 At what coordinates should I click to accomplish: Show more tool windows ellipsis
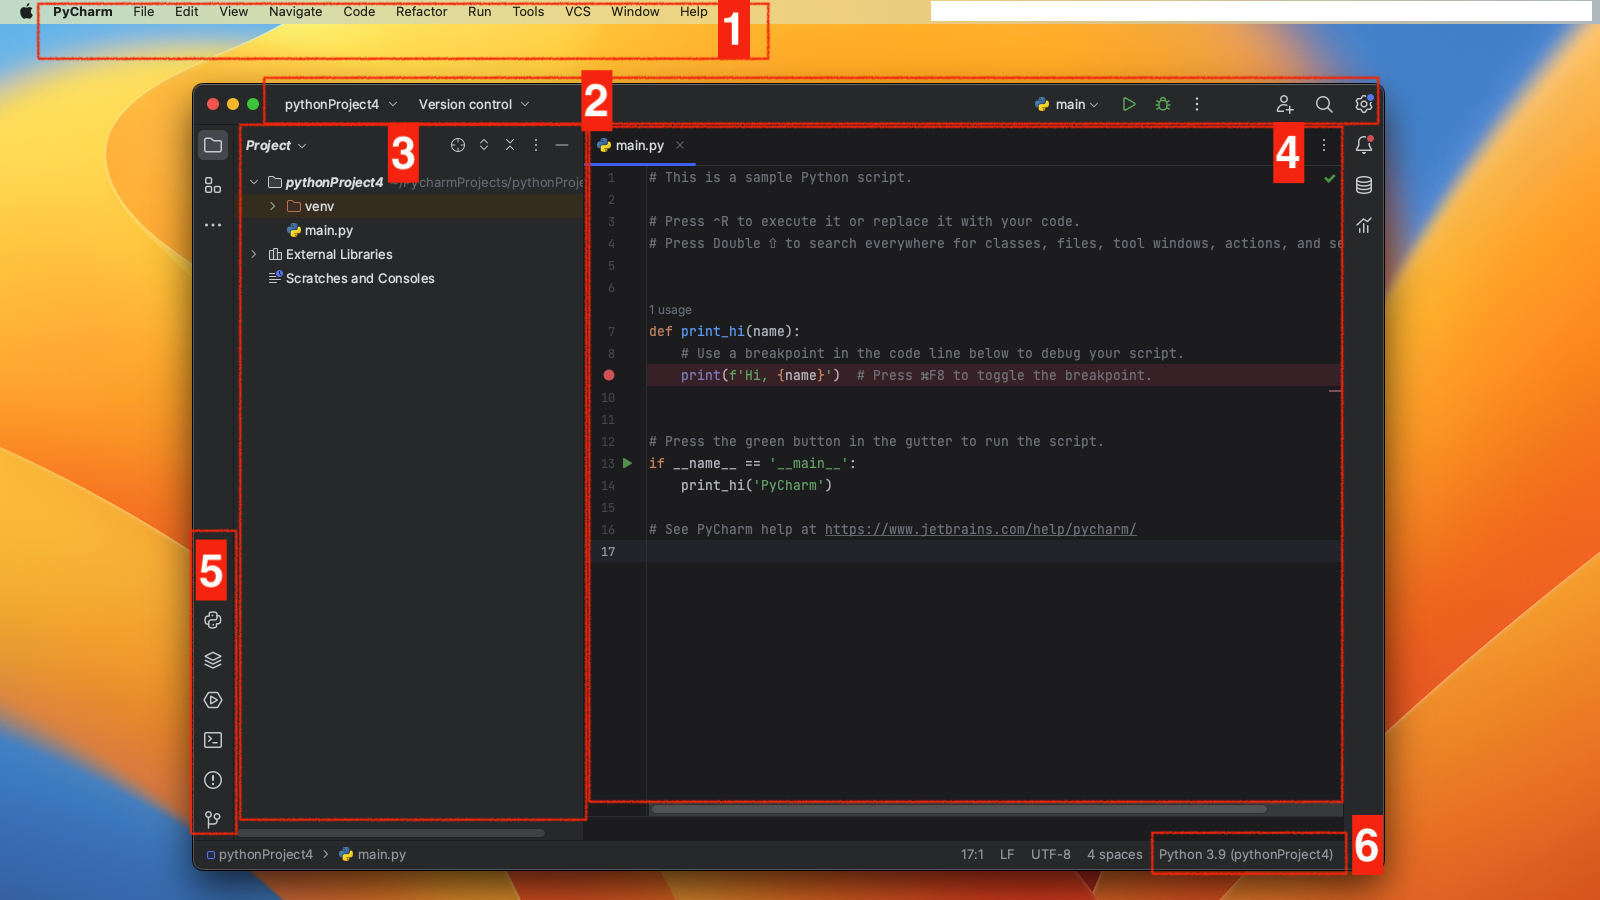(x=213, y=225)
